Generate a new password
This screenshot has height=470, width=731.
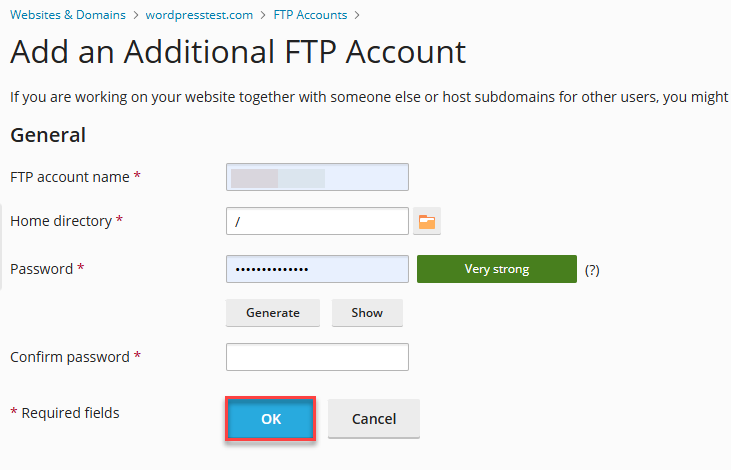point(273,313)
